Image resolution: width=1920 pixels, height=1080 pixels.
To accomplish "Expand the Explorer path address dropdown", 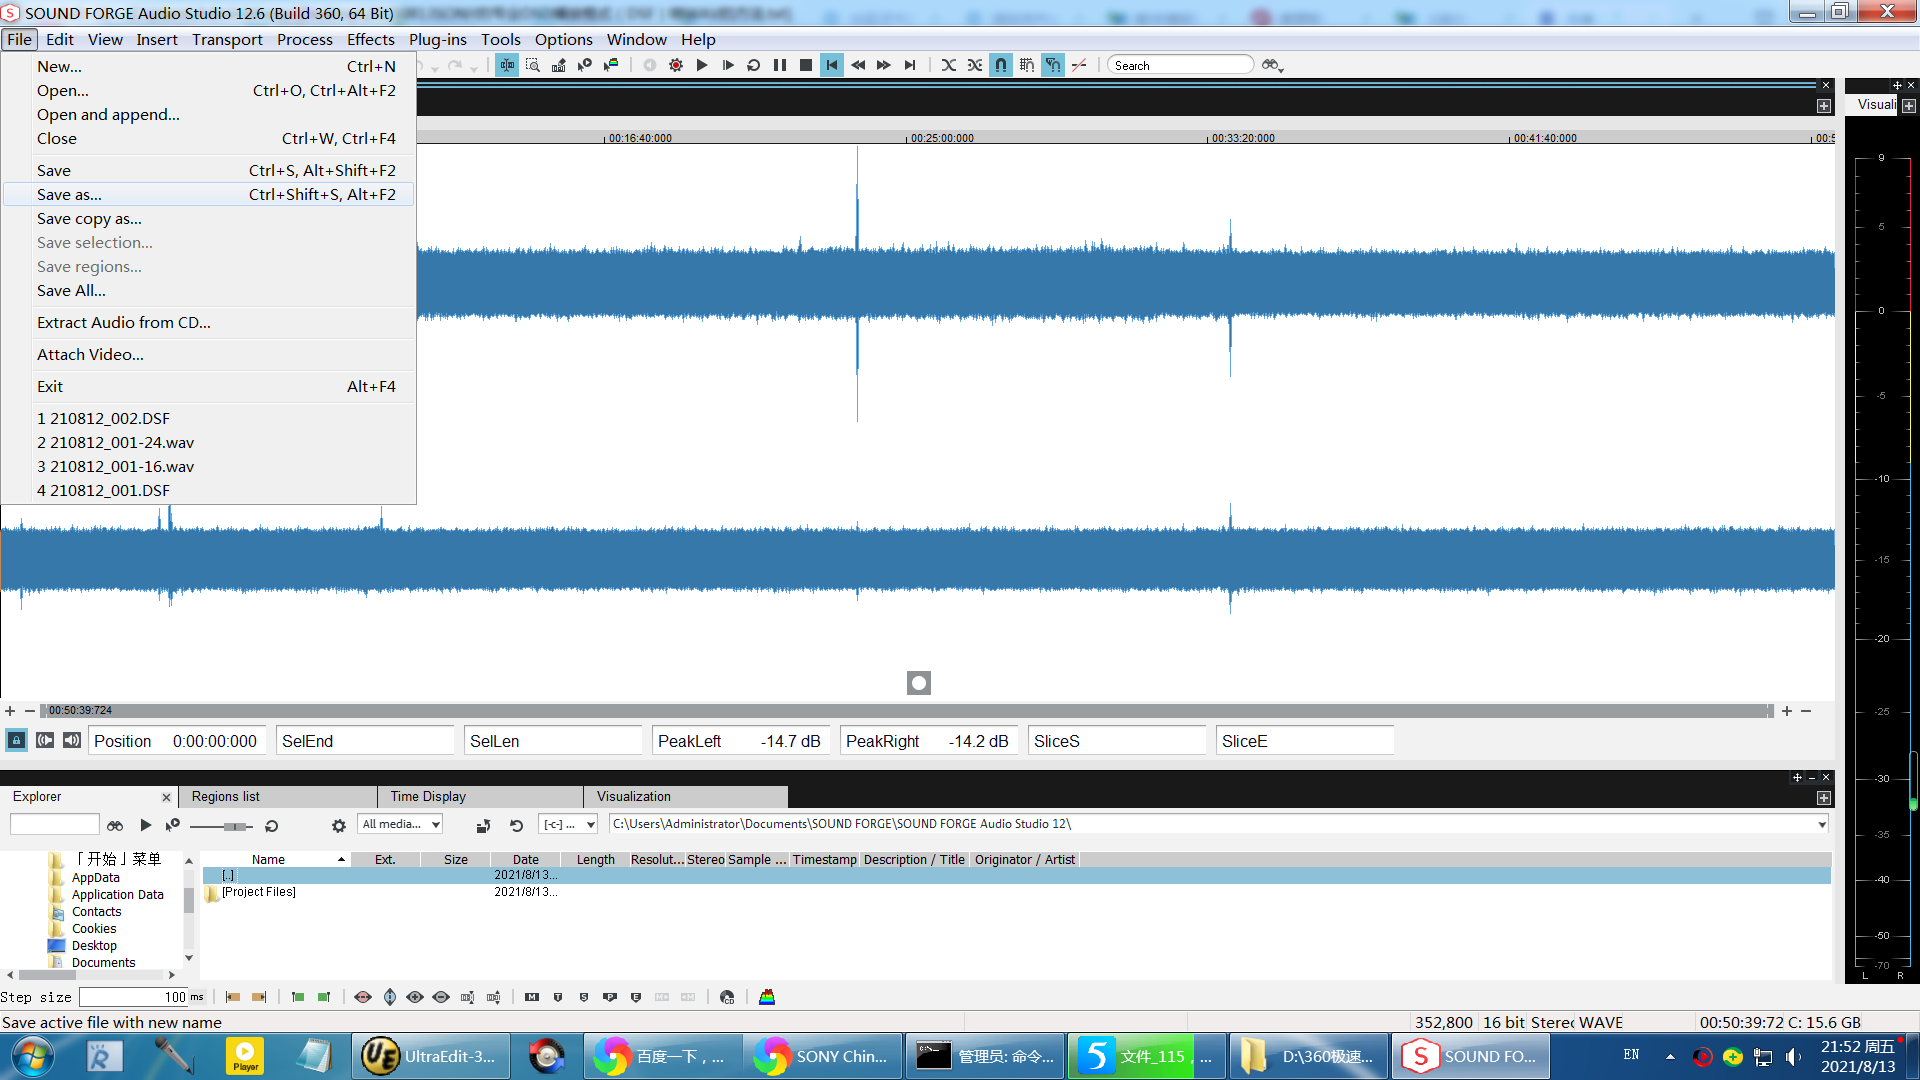I will click(1821, 824).
